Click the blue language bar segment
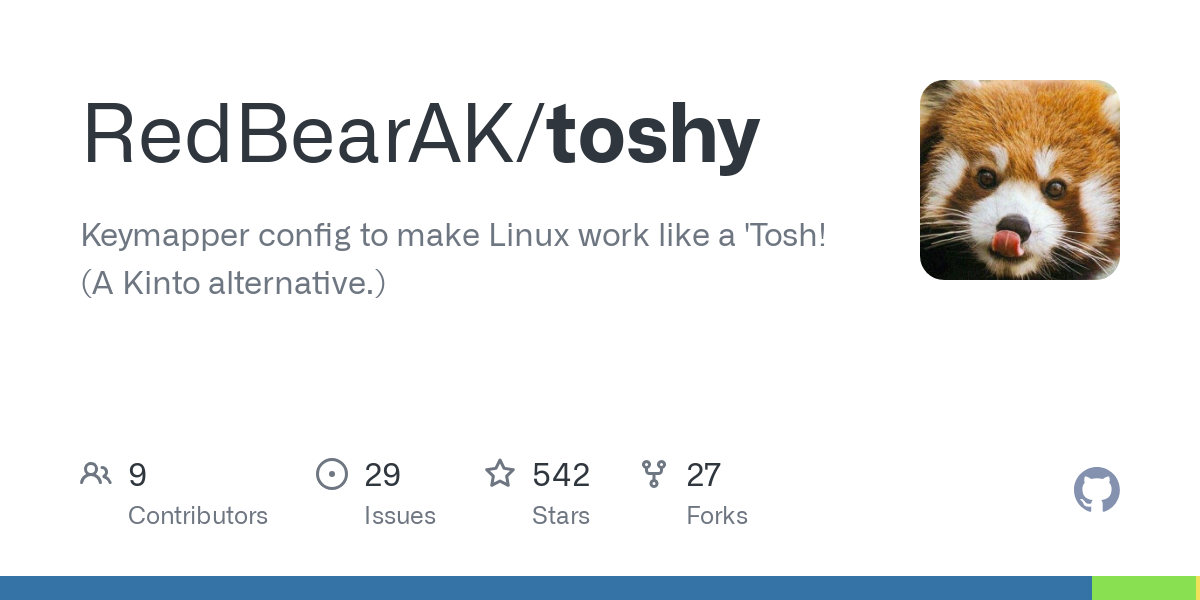This screenshot has height=600, width=1200. click(x=546, y=588)
